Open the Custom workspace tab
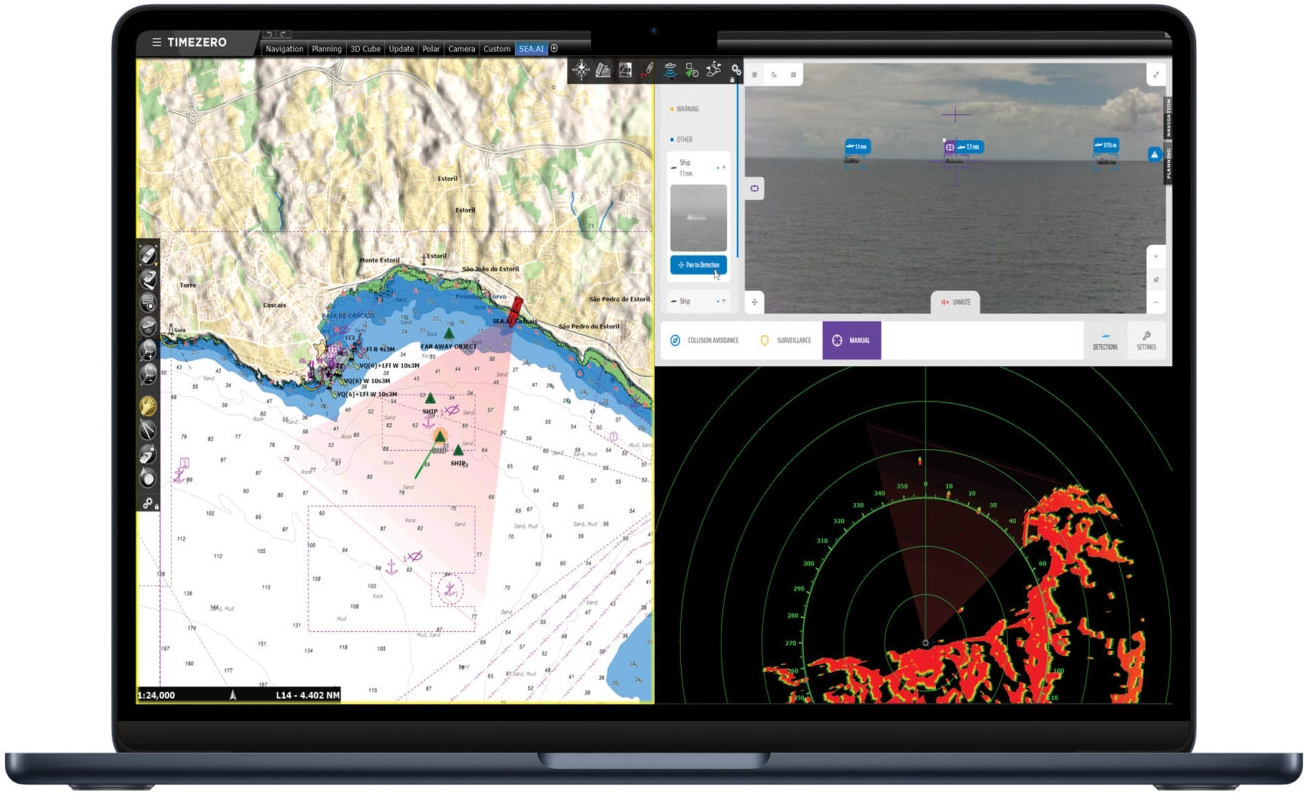Viewport: 1304px width, 803px height. (x=496, y=48)
